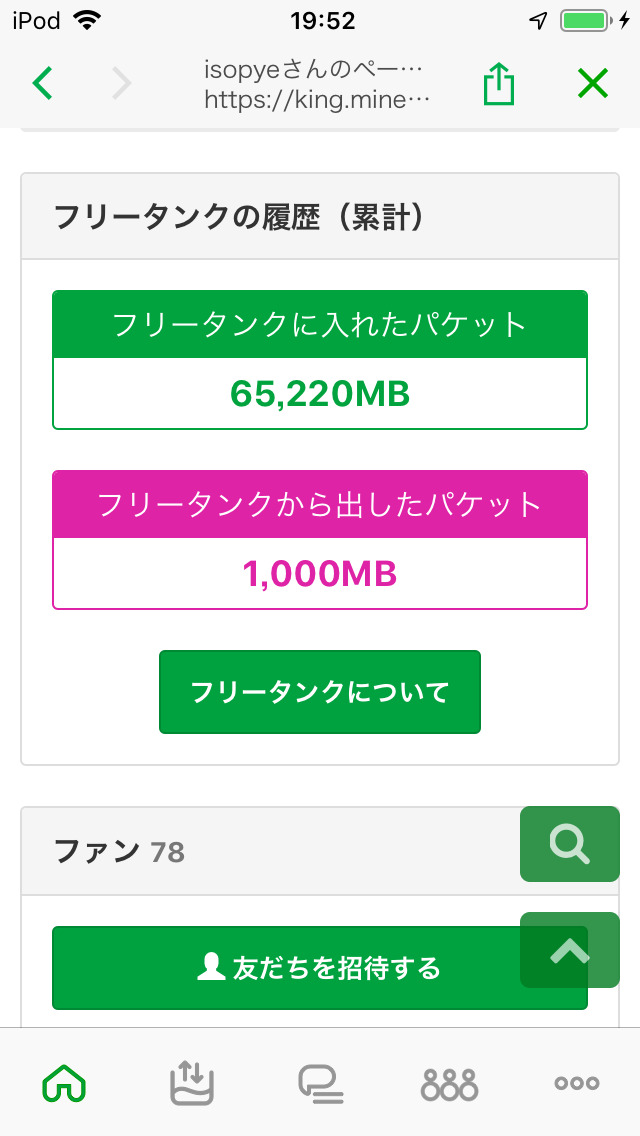Tap the 1,000MB value
640x1136 pixels.
click(320, 574)
